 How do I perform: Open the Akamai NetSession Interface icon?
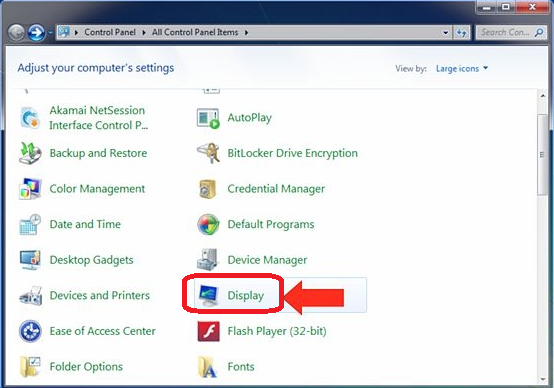tap(30, 118)
